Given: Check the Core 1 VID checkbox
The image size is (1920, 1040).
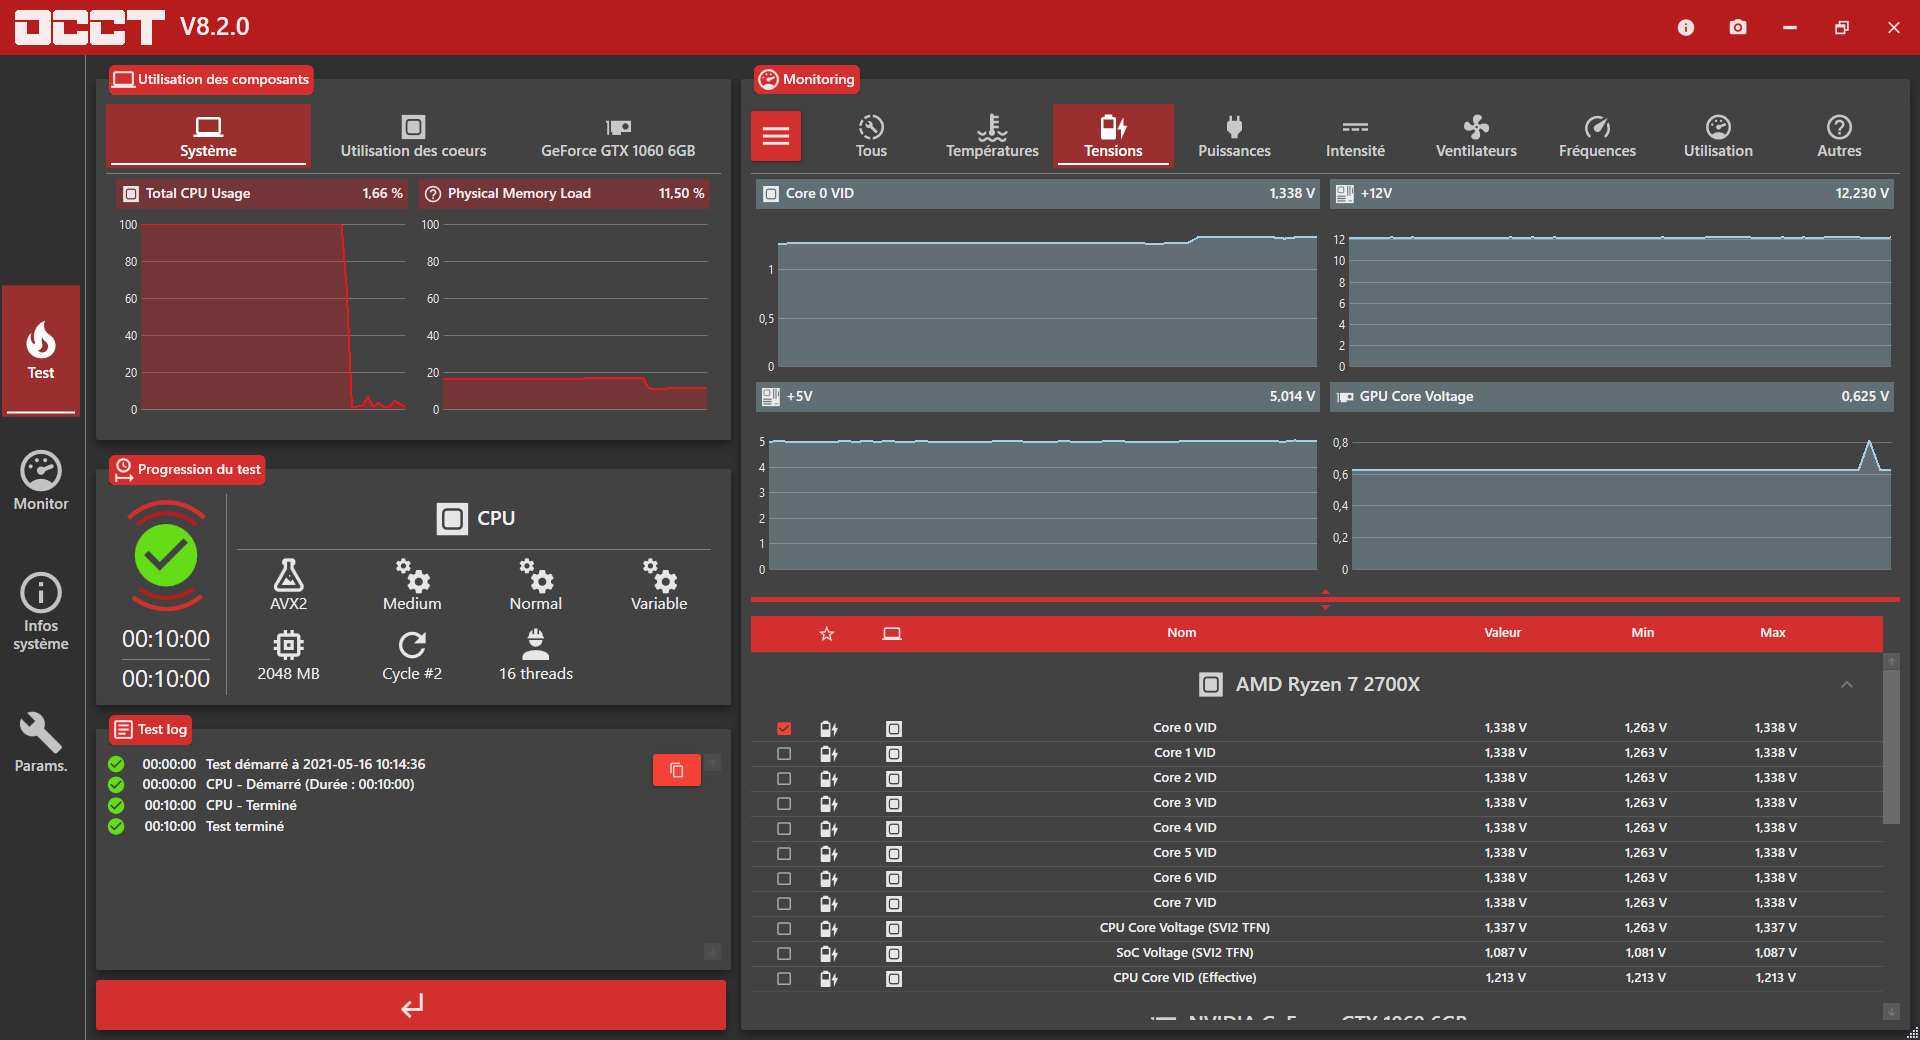Looking at the screenshot, I should [x=784, y=753].
